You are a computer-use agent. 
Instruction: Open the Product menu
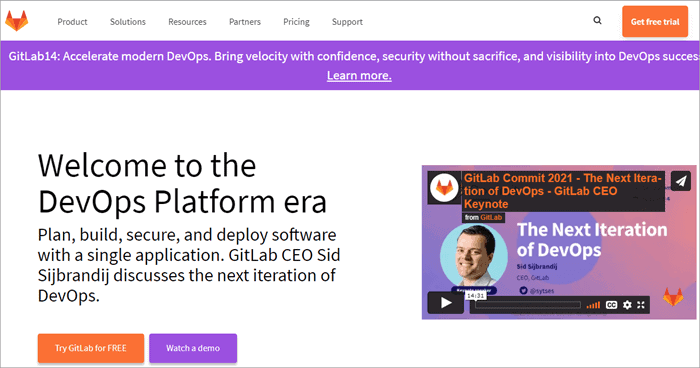point(72,22)
